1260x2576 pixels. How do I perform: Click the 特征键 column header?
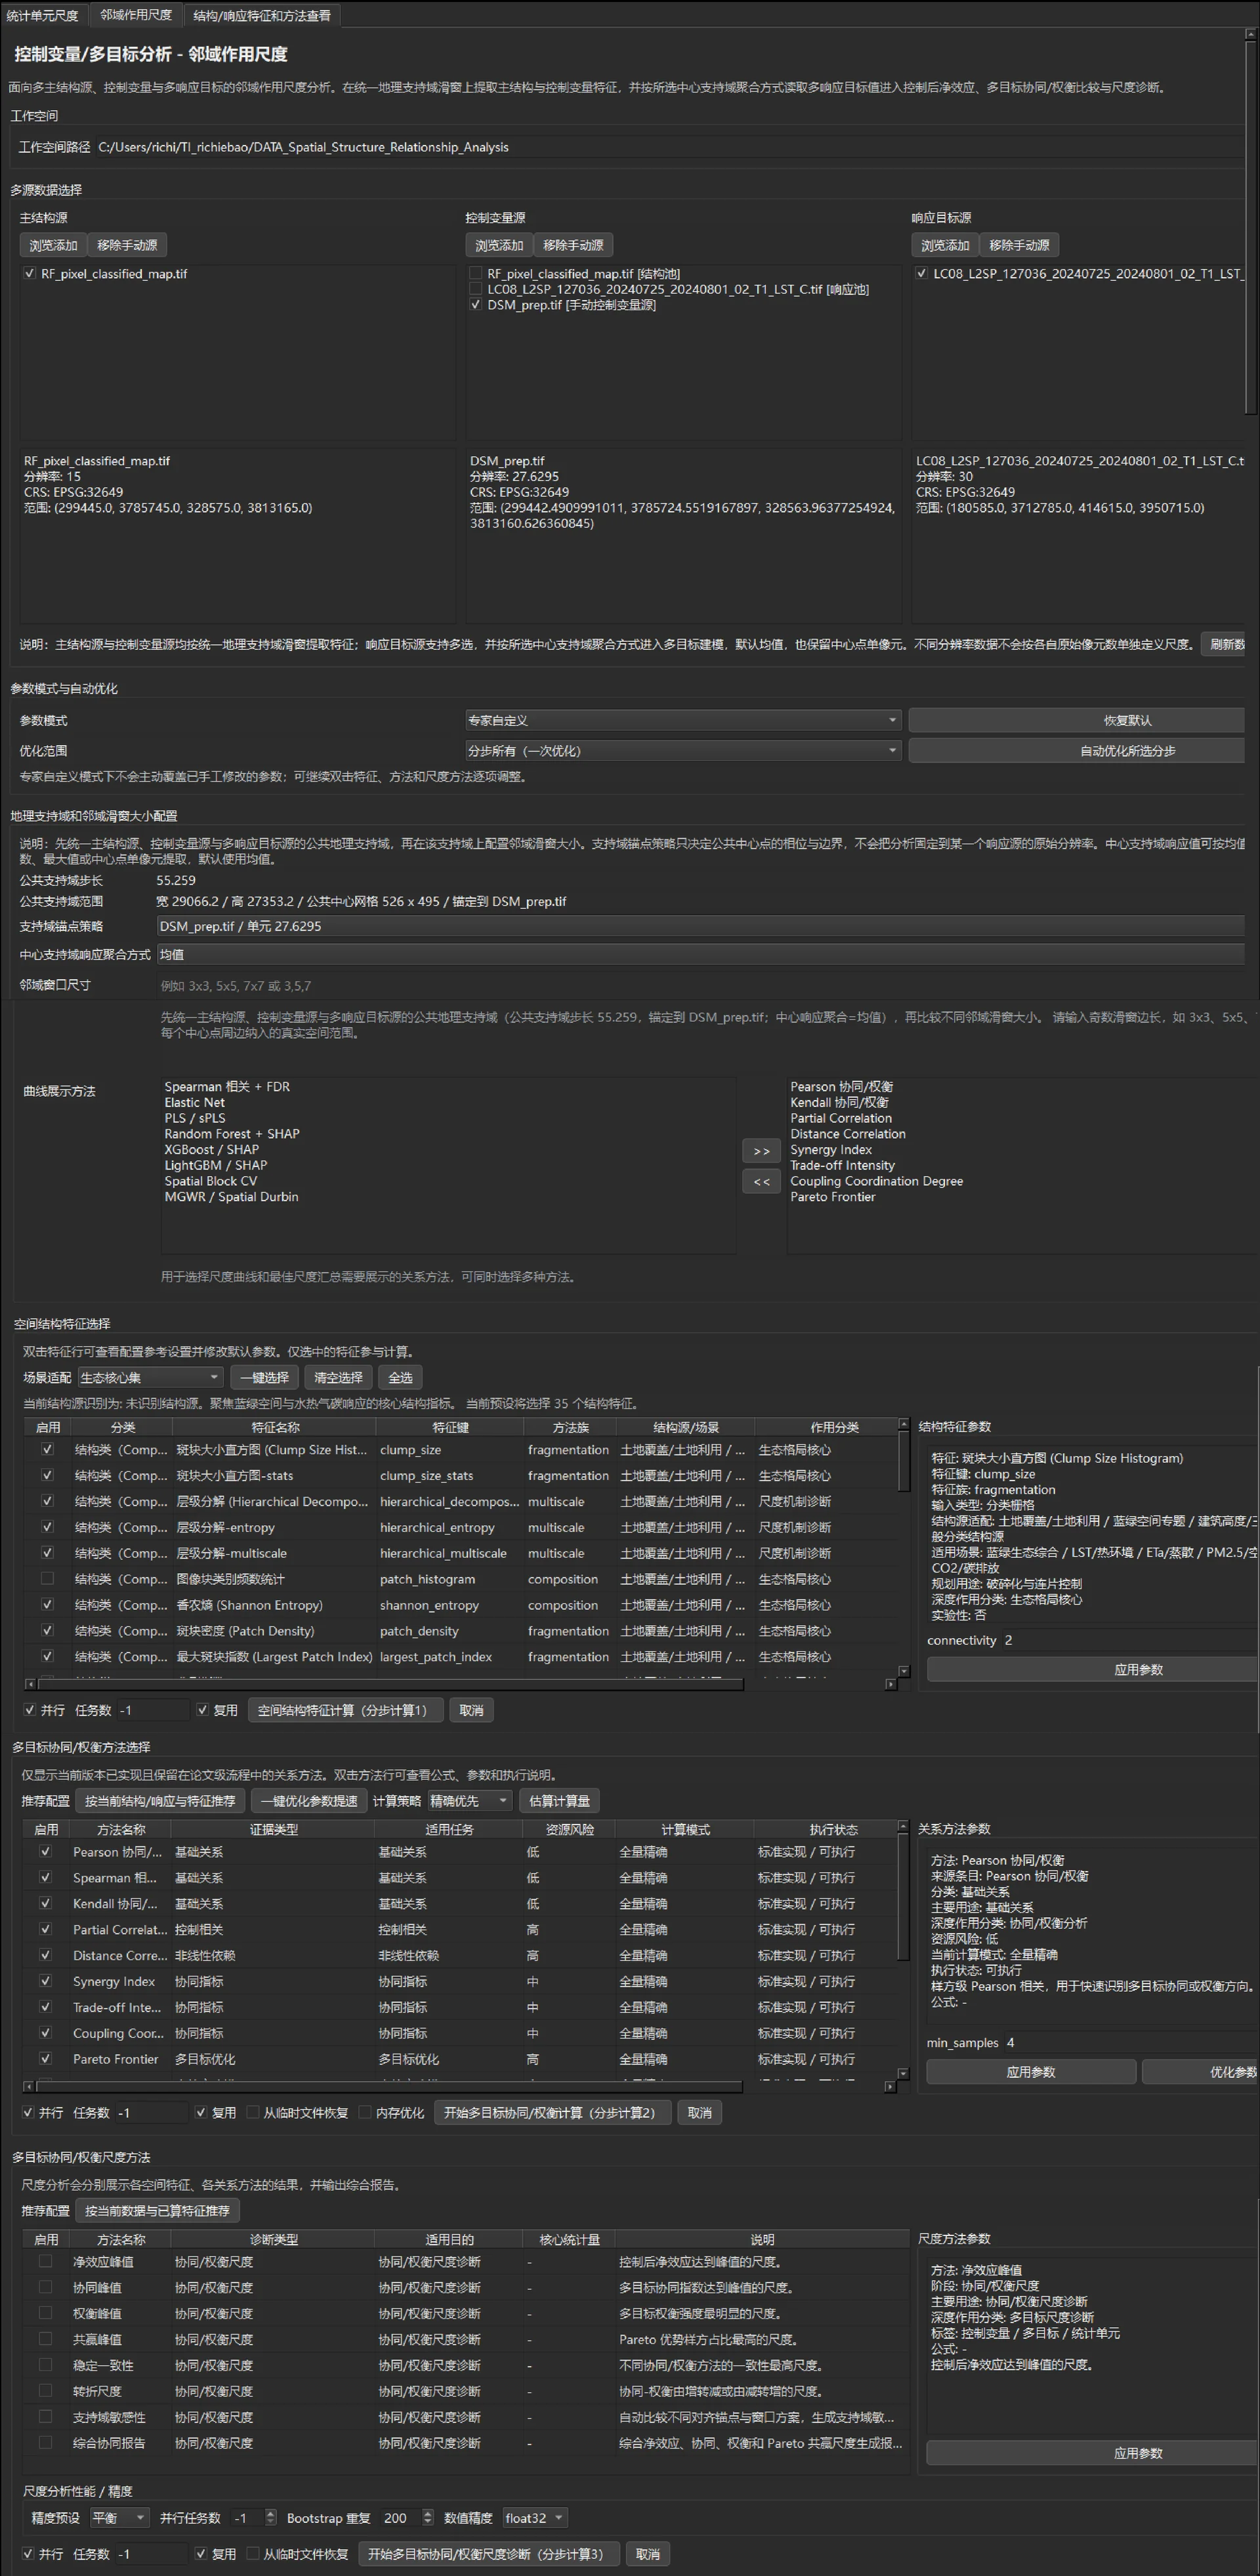coord(450,1427)
